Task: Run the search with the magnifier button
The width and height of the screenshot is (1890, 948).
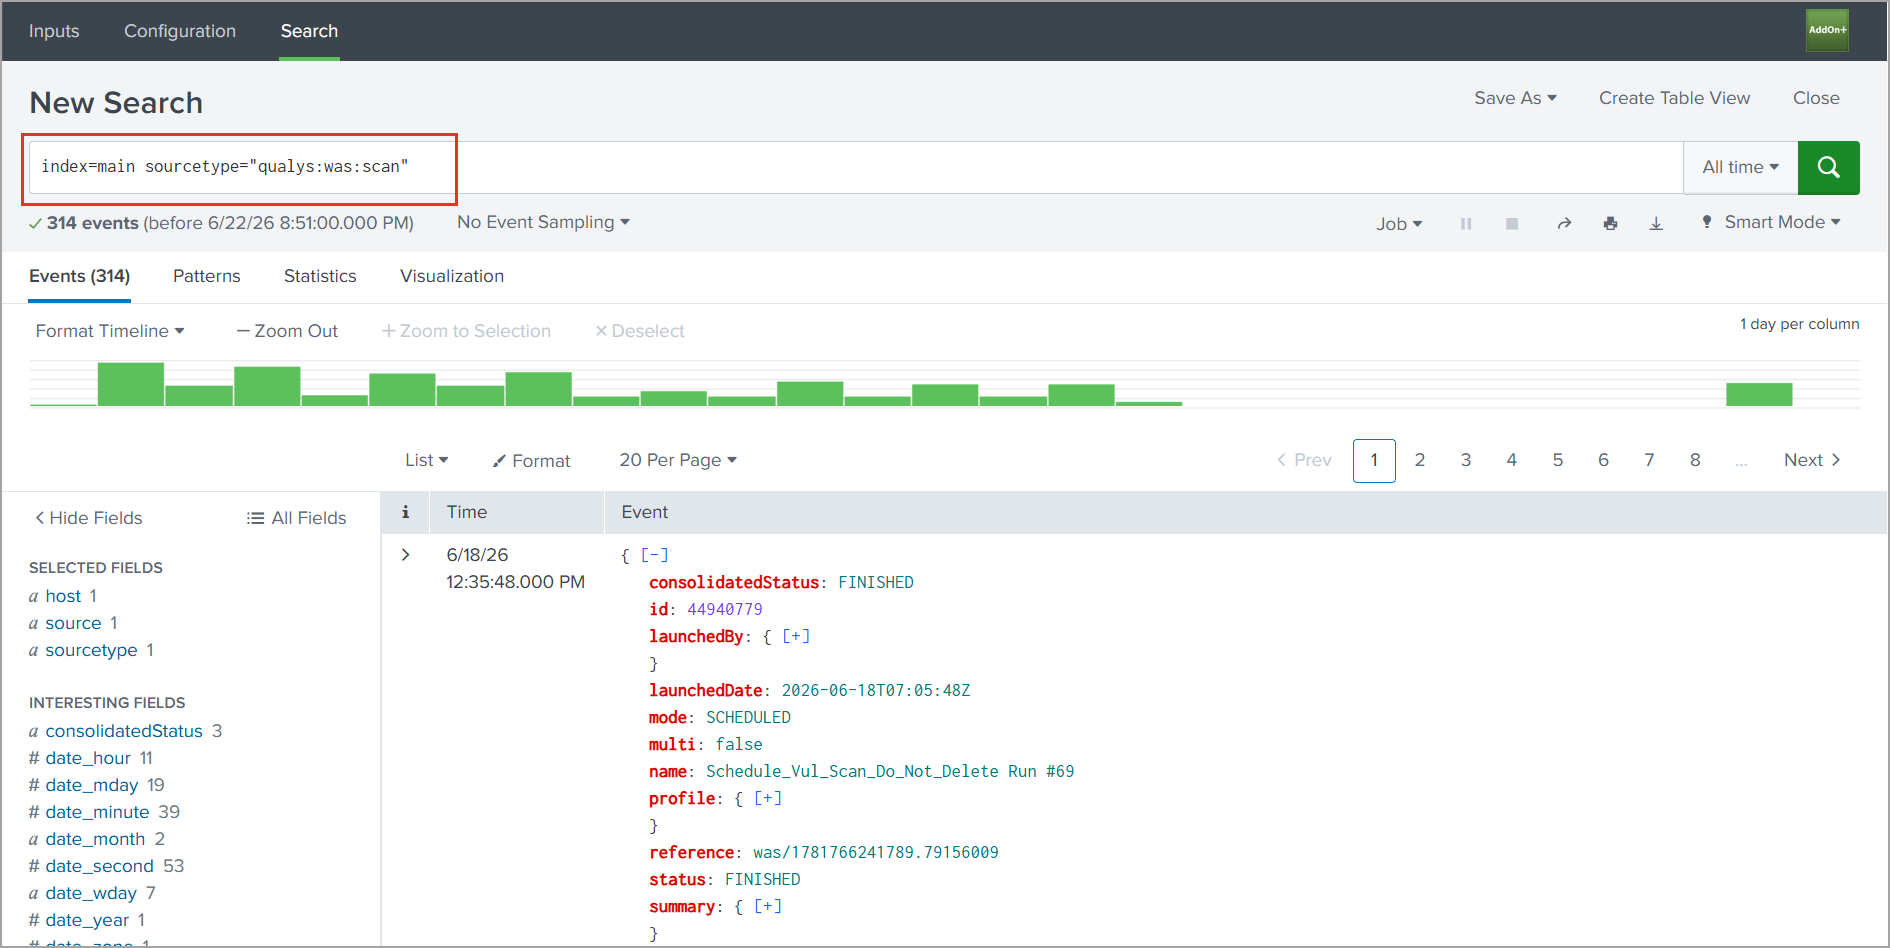Action: [1828, 167]
